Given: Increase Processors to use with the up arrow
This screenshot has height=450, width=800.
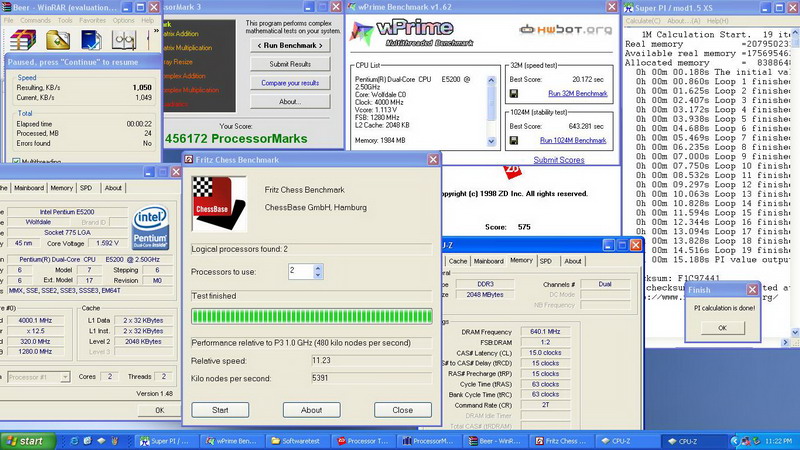Looking at the screenshot, I should [318, 267].
